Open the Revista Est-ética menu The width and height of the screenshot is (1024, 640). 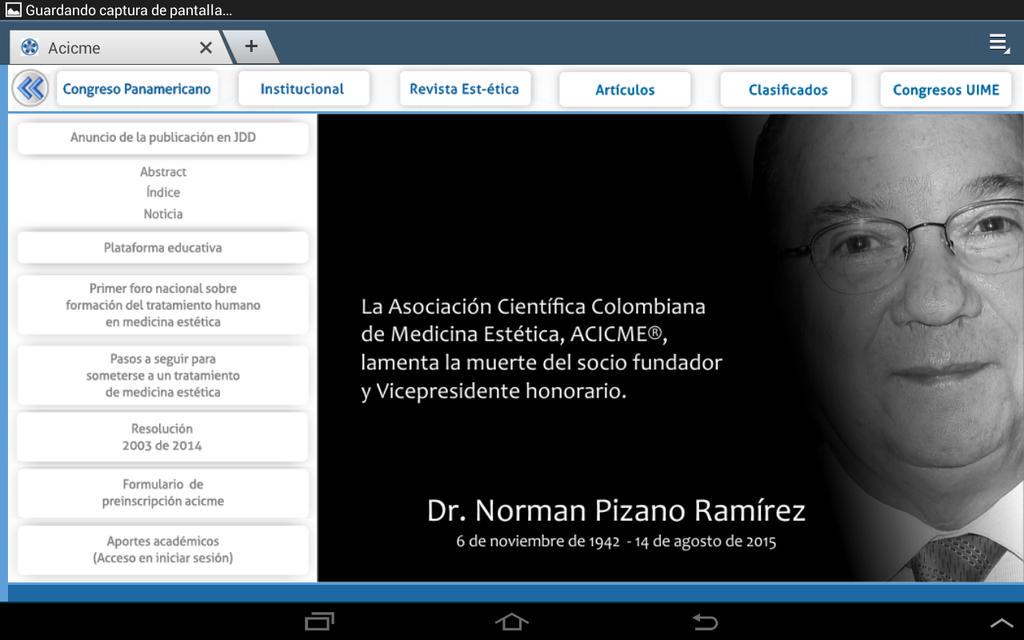coord(465,89)
